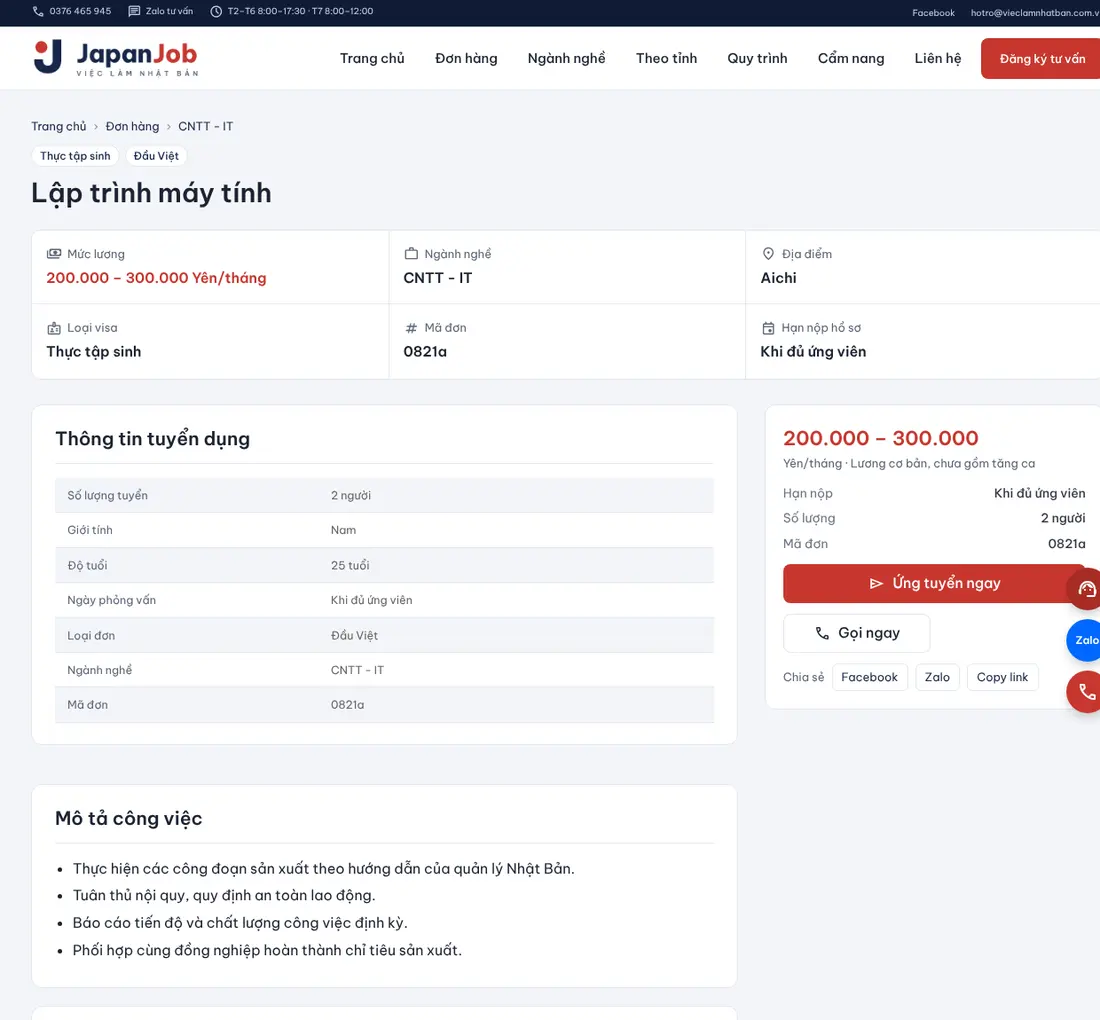Screen dimensions: 1100x1020
Task: Open the Theo tỉnh menu item
Action: (x=666, y=58)
